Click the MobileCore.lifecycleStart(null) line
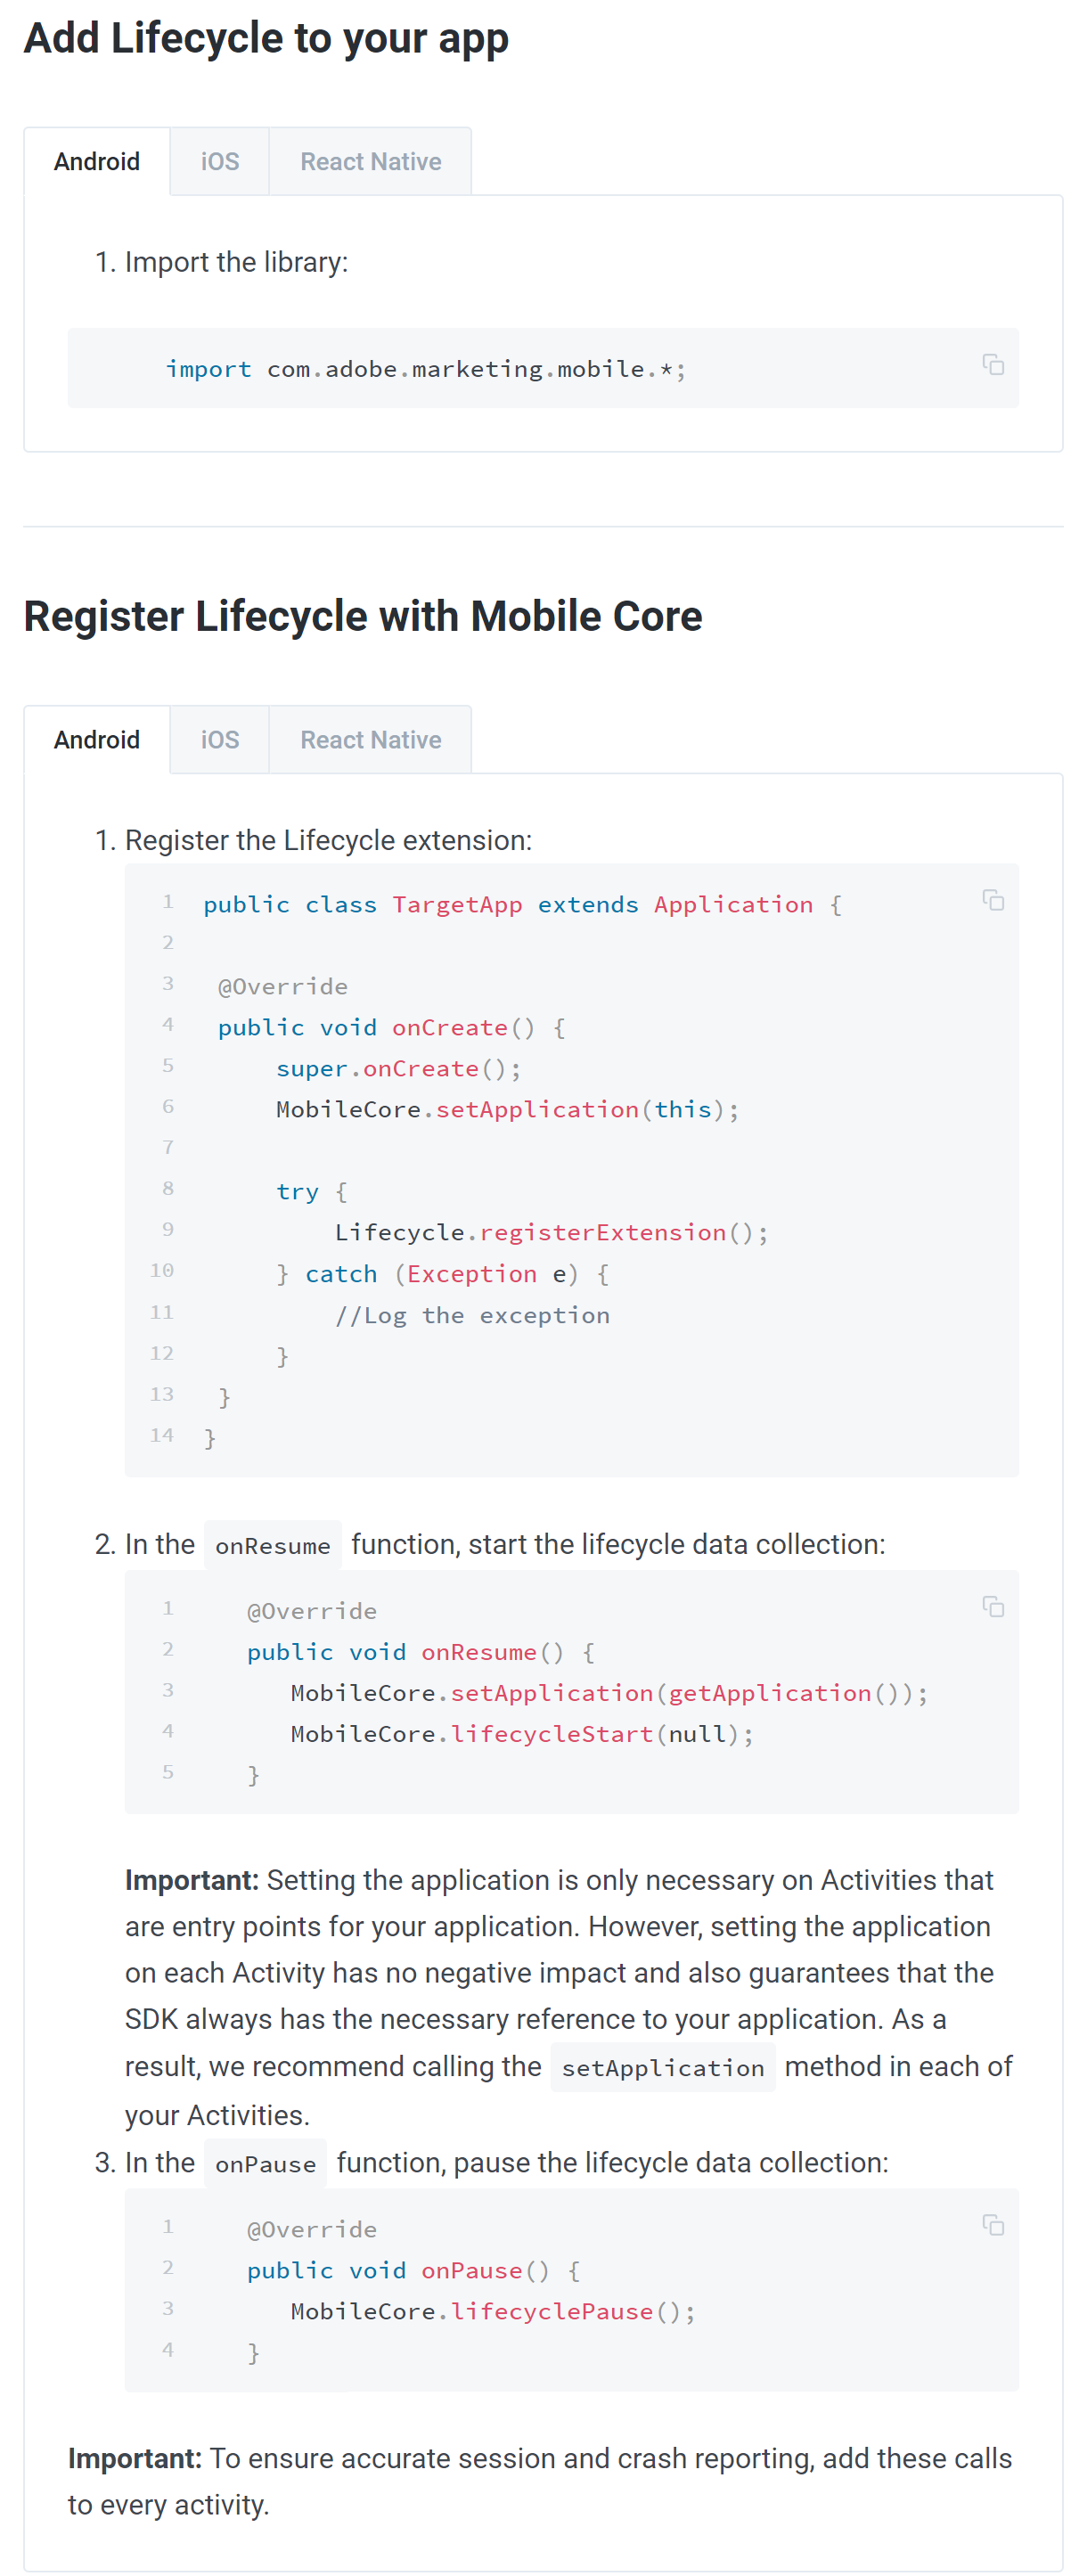This screenshot has width=1071, height=2576. tap(522, 1733)
